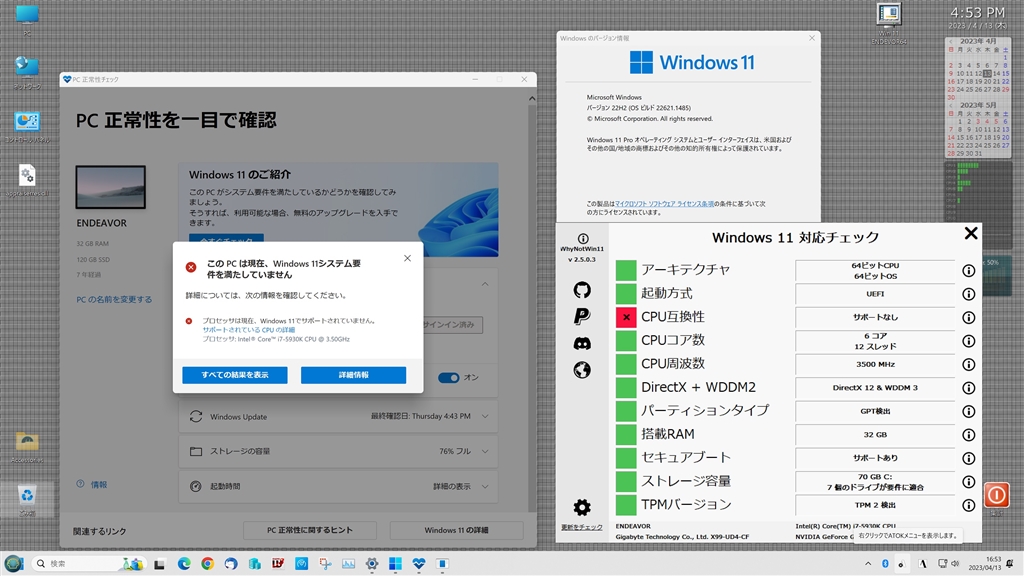Collapse the backup section chevron in PC Health Check
The height and width of the screenshot is (576, 1024).
tap(485, 284)
